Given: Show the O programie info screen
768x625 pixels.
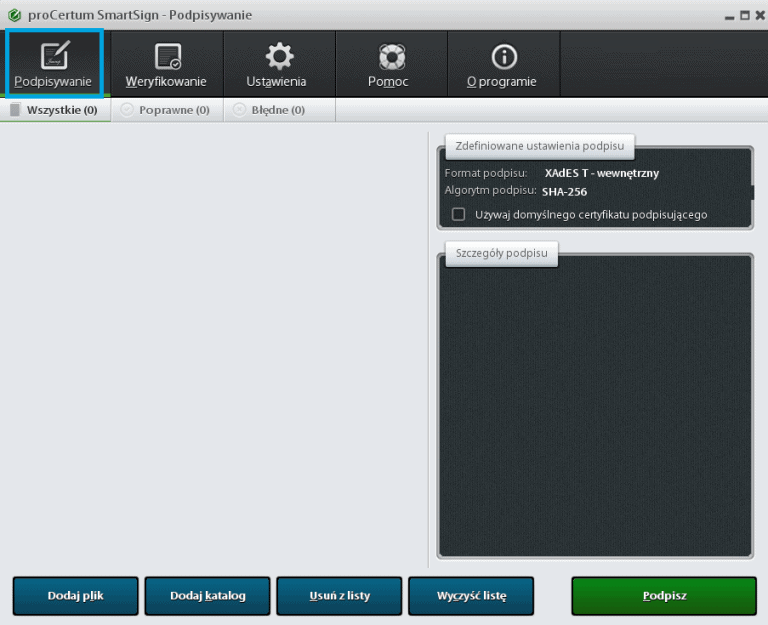Looking at the screenshot, I should [x=503, y=64].
